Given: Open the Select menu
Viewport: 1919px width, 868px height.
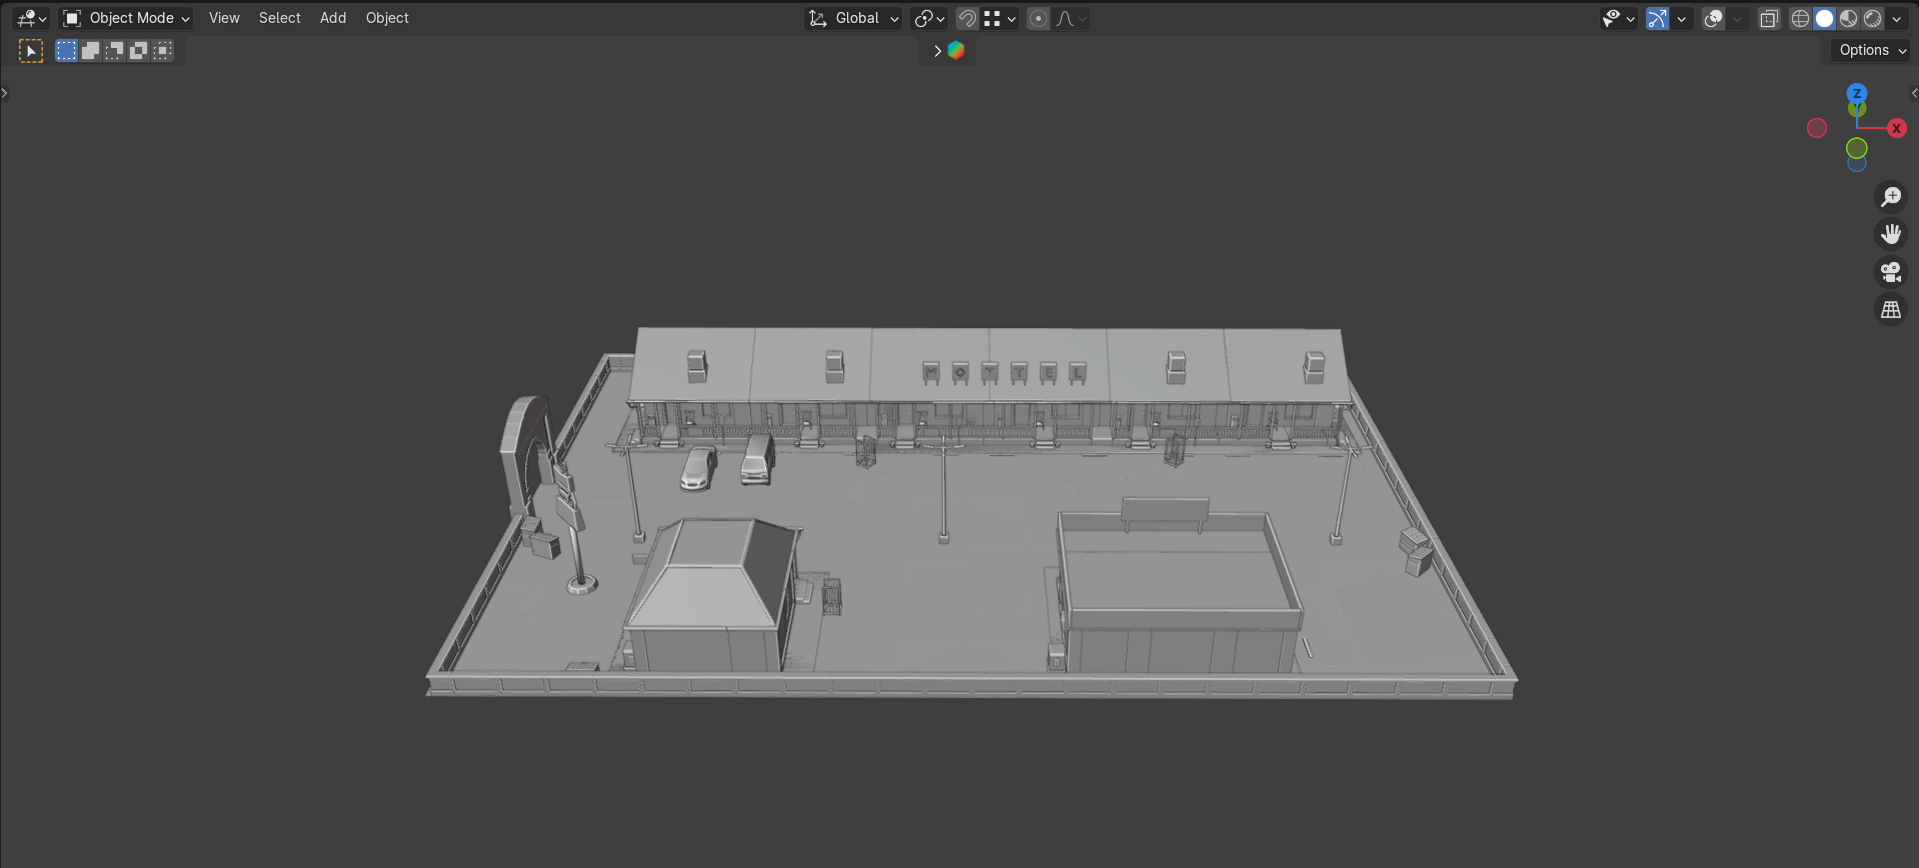Looking at the screenshot, I should click(x=280, y=18).
